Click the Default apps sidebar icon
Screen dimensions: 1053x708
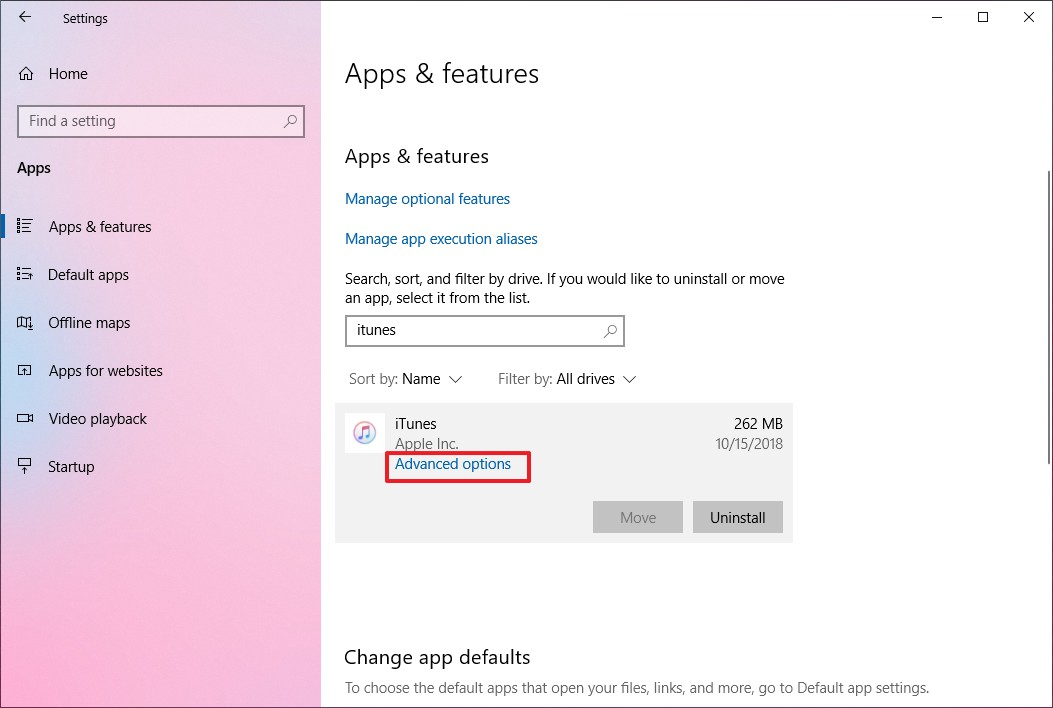(26, 275)
